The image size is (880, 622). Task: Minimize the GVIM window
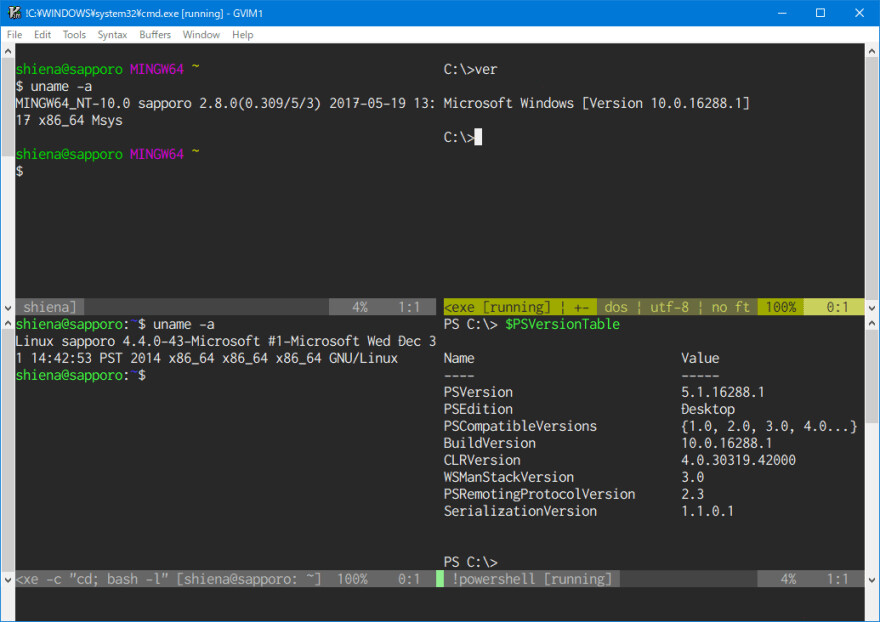tap(775, 13)
